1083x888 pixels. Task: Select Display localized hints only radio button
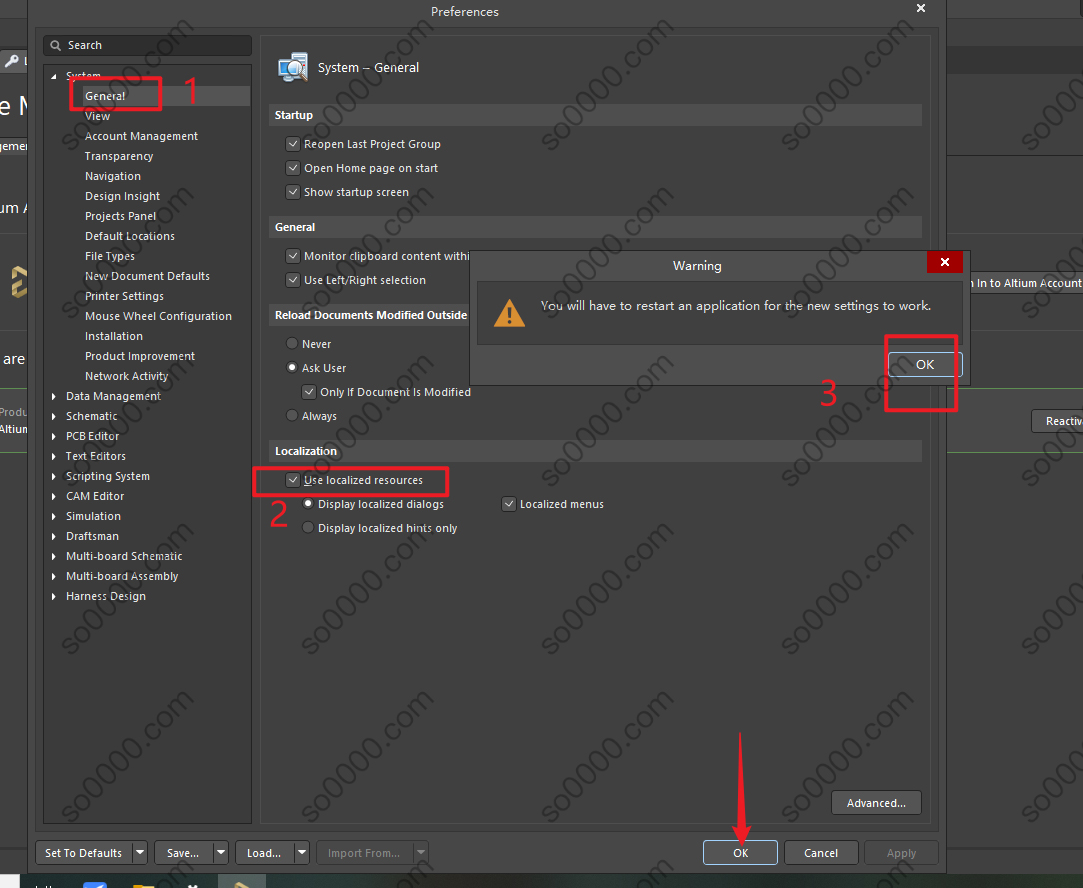coord(308,528)
